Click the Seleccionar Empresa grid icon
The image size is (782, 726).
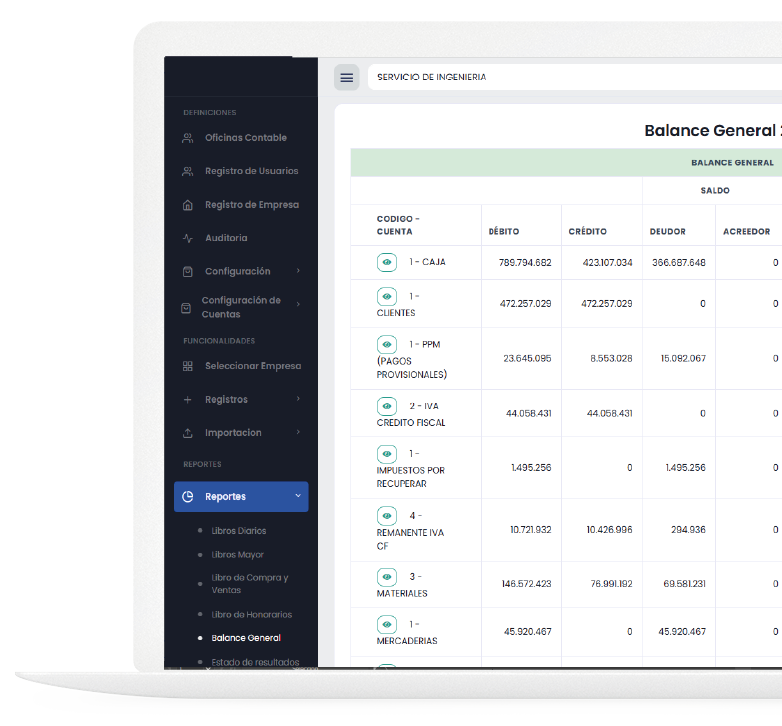[x=188, y=366]
